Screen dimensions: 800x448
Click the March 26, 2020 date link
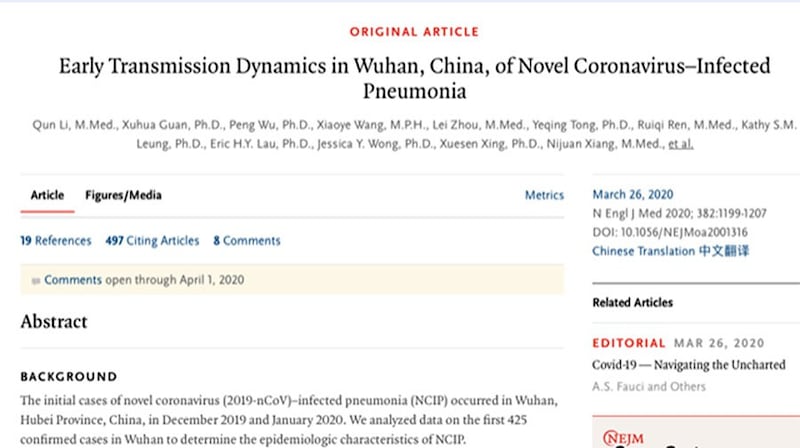633,194
